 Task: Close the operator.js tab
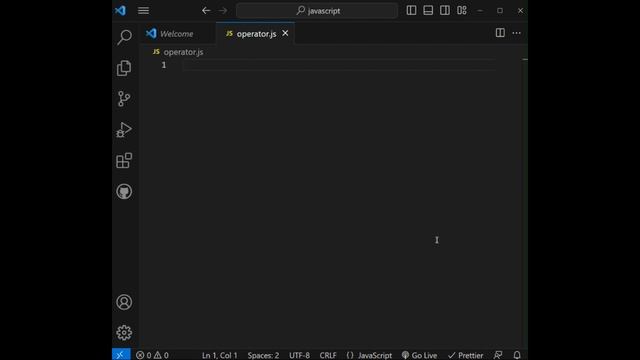click(285, 33)
